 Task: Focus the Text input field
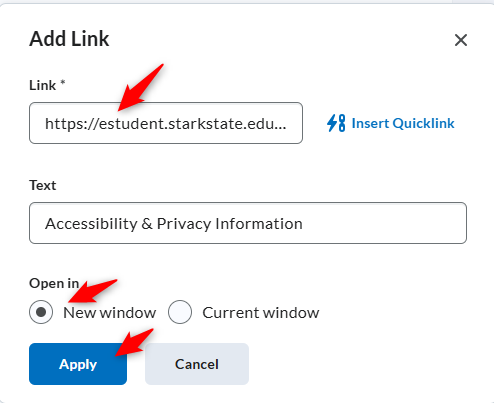pos(248,223)
